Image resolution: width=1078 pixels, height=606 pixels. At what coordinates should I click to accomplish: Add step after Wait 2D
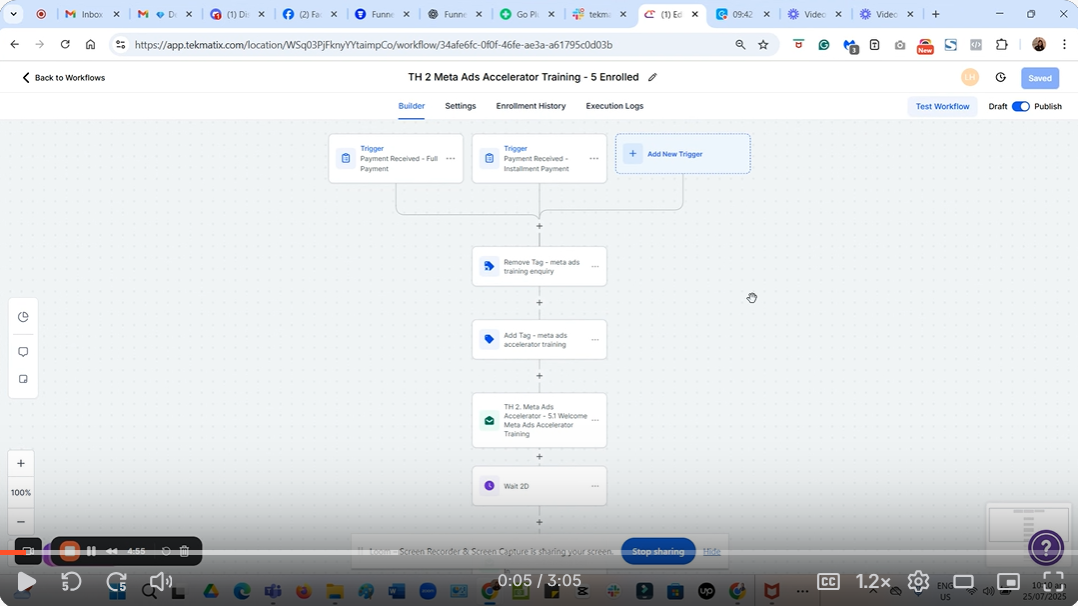pos(539,522)
